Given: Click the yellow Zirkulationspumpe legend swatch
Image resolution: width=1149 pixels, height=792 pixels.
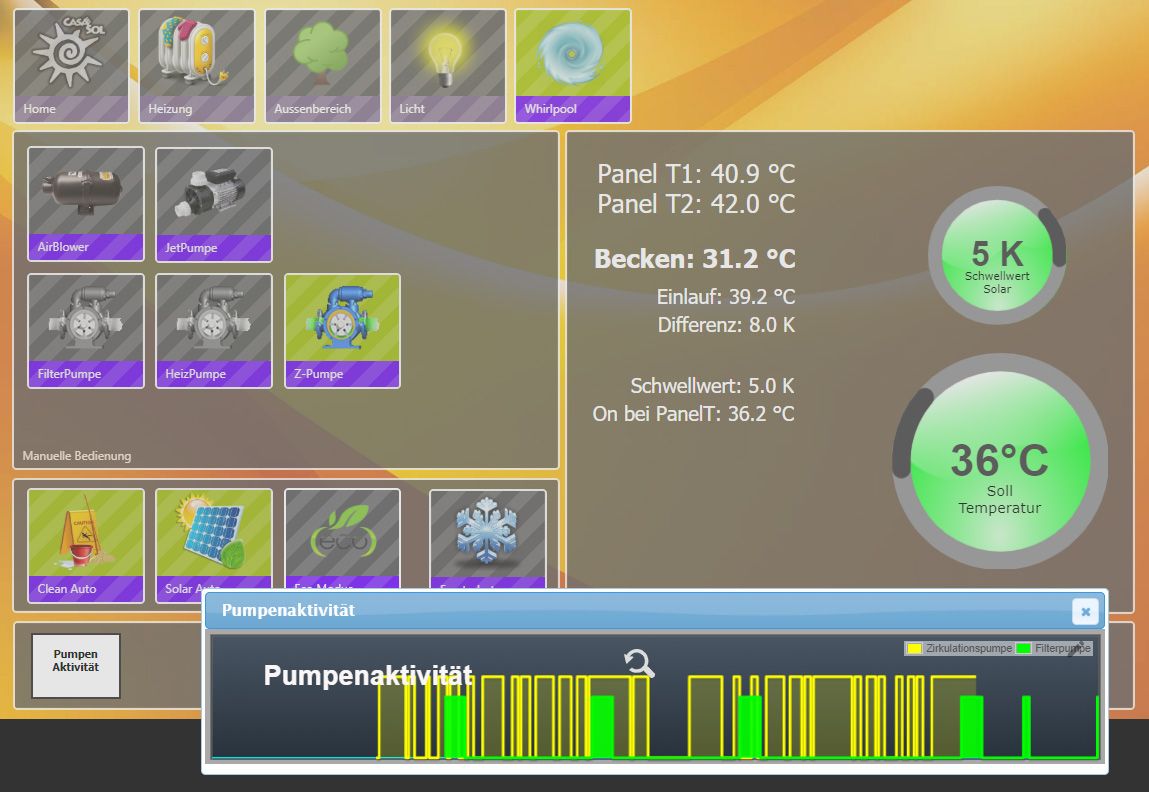Looking at the screenshot, I should coord(915,648).
